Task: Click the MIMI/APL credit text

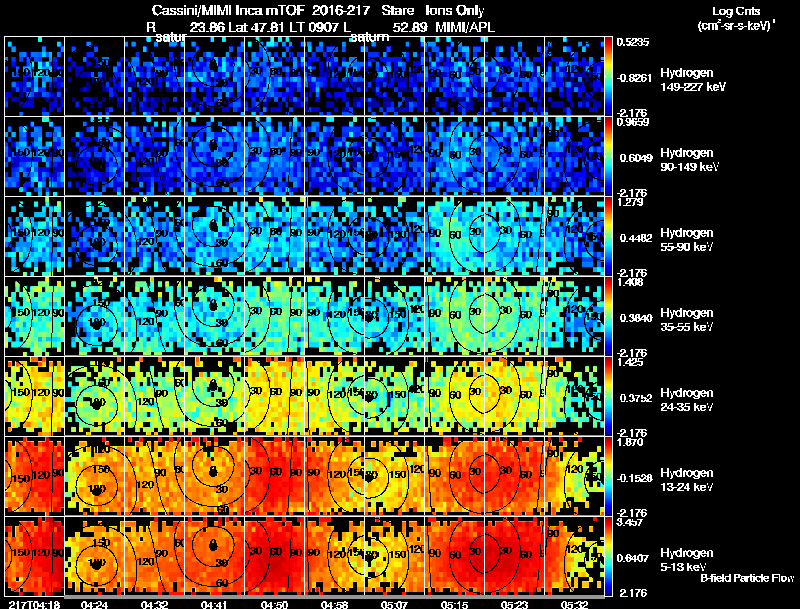Action: [x=465, y=27]
